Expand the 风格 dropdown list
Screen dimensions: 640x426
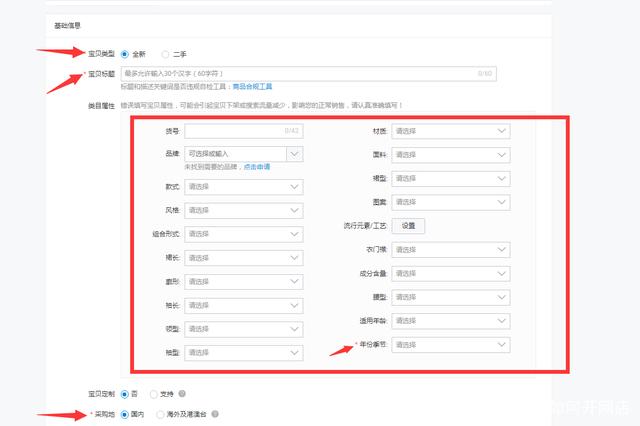(x=243, y=211)
